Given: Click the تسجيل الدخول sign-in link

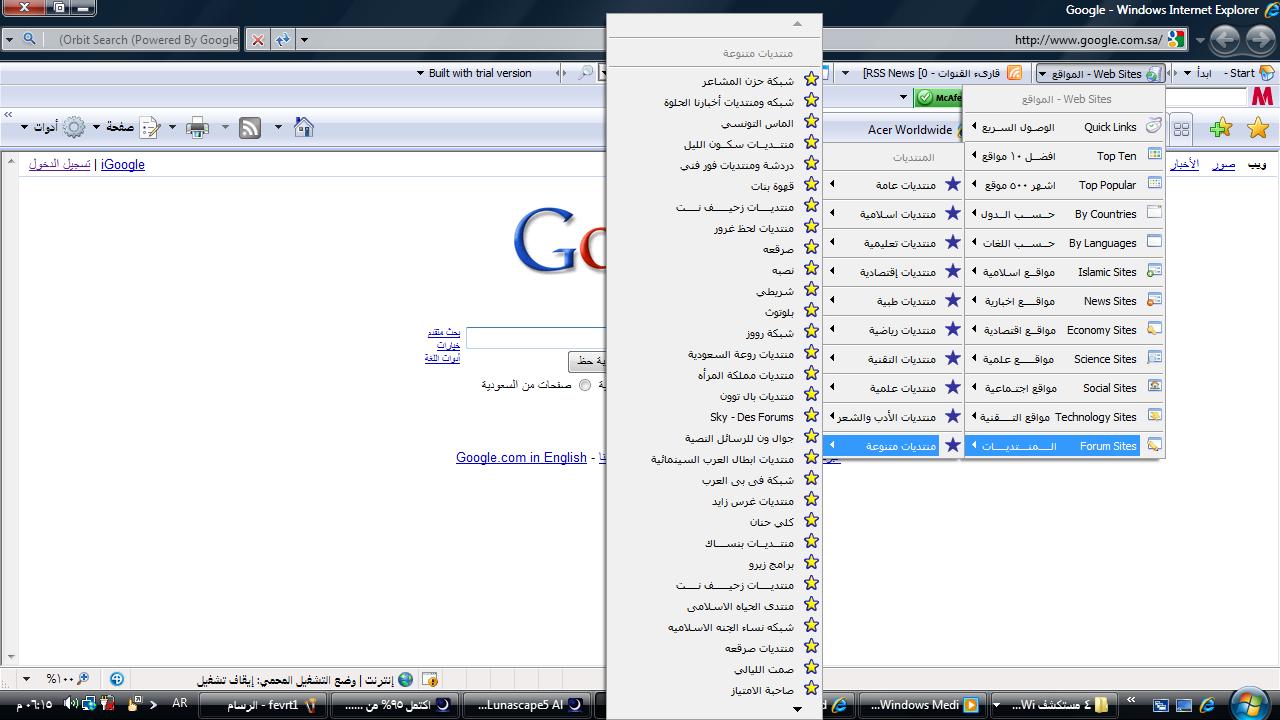Looking at the screenshot, I should pyautogui.click(x=60, y=164).
